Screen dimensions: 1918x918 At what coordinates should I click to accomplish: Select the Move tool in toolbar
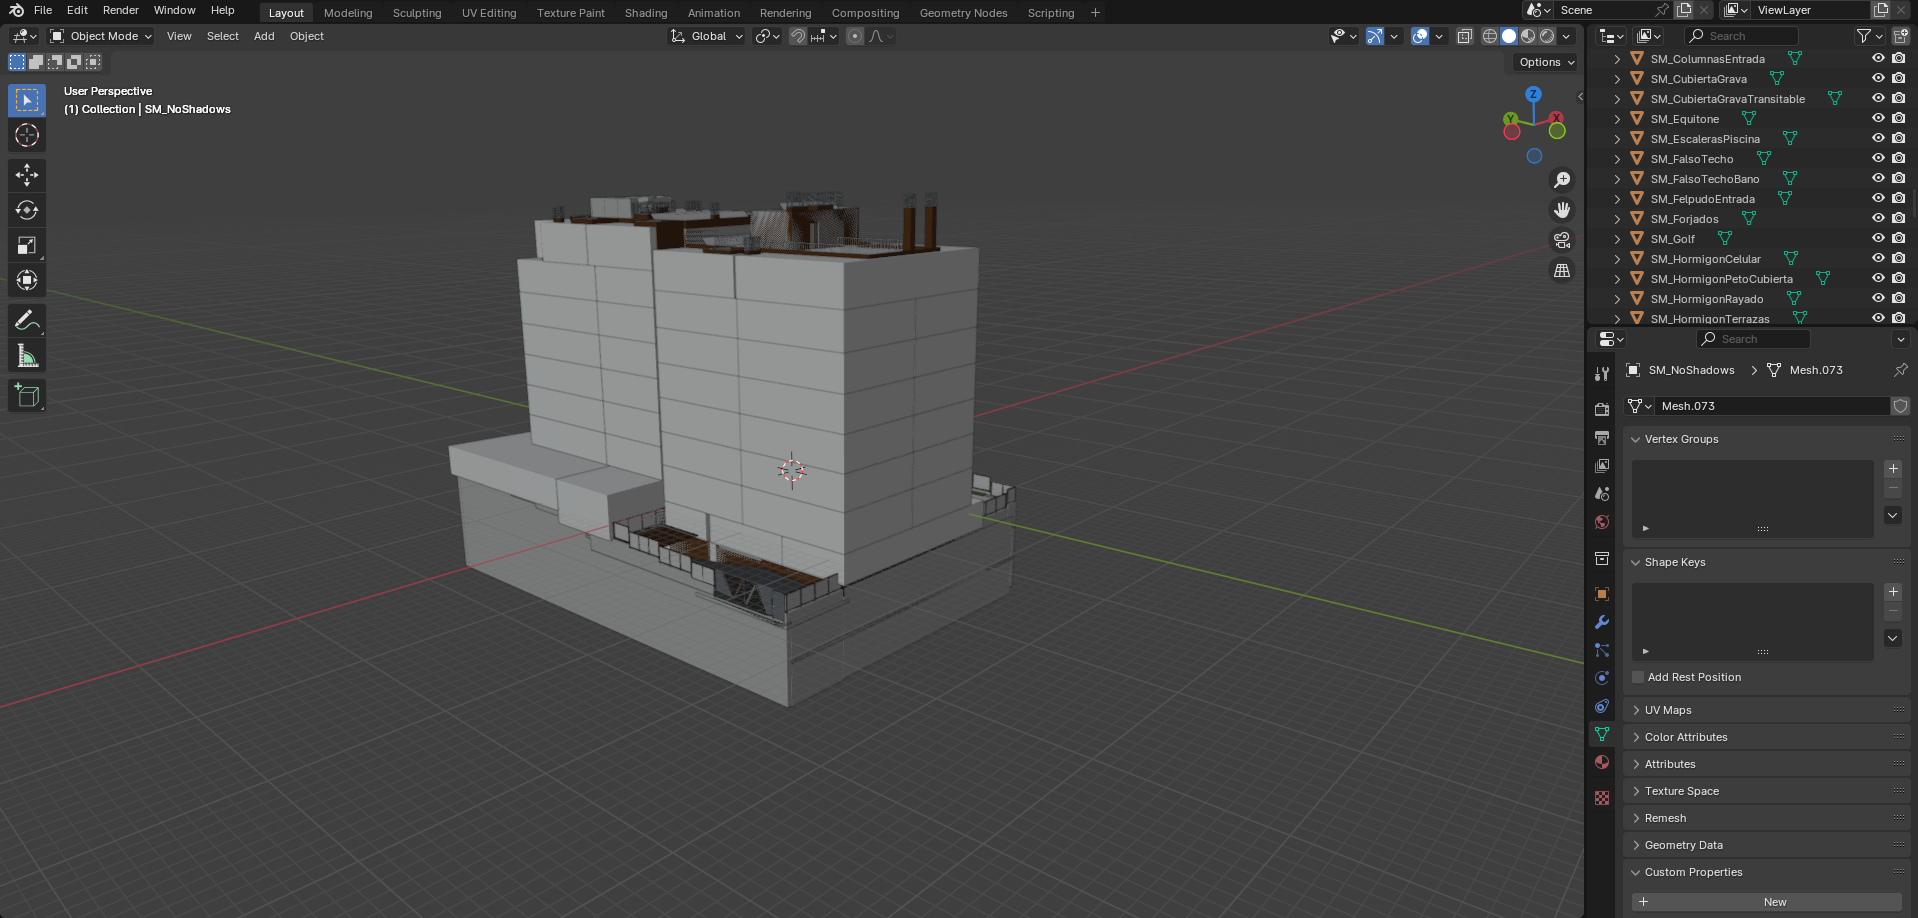(x=27, y=175)
